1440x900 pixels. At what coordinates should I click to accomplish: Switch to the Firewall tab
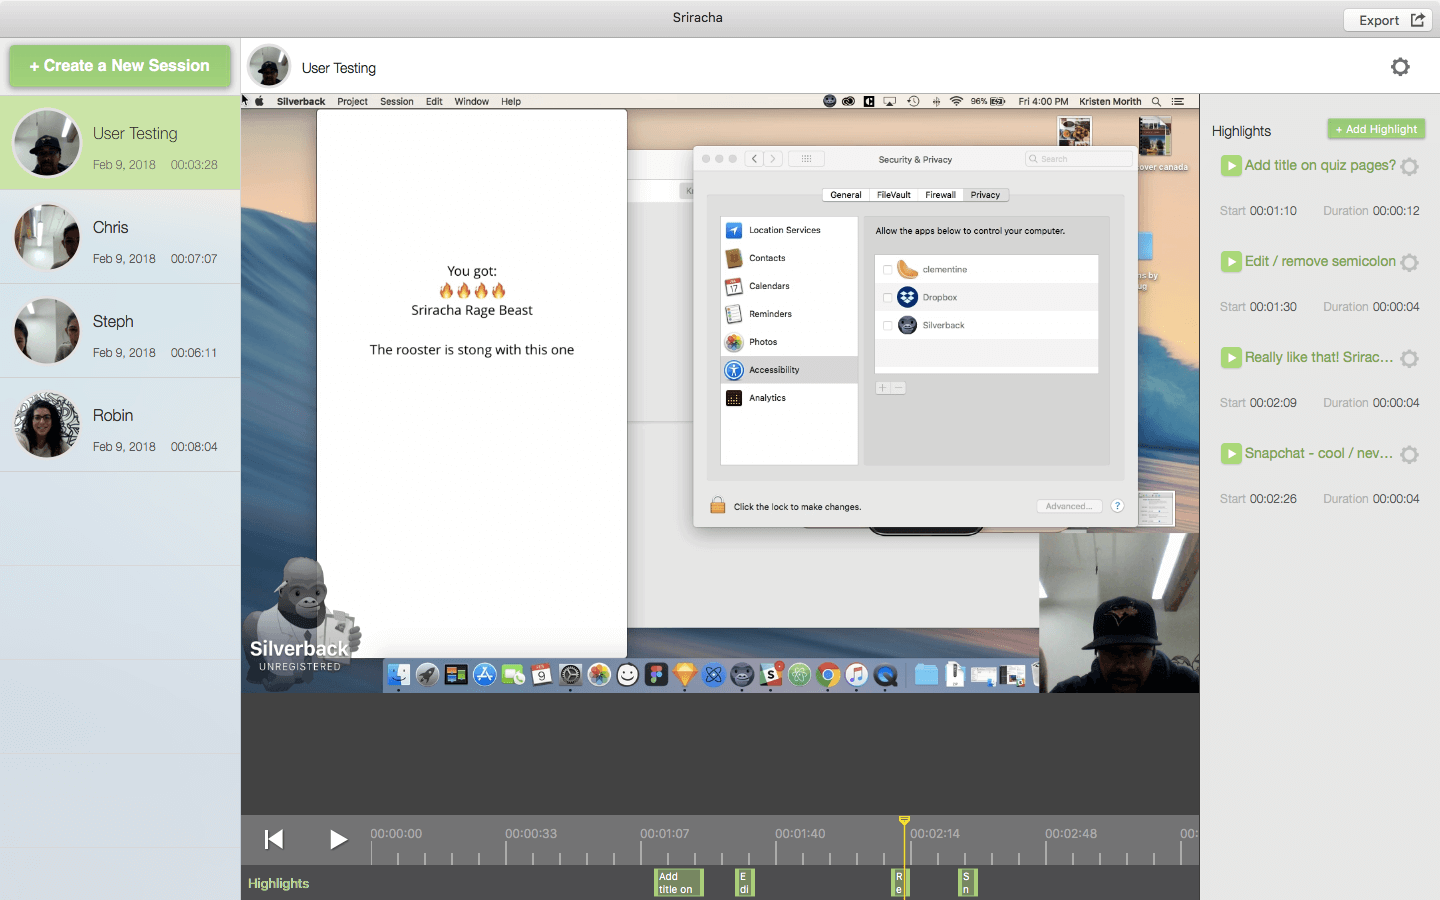coord(940,195)
